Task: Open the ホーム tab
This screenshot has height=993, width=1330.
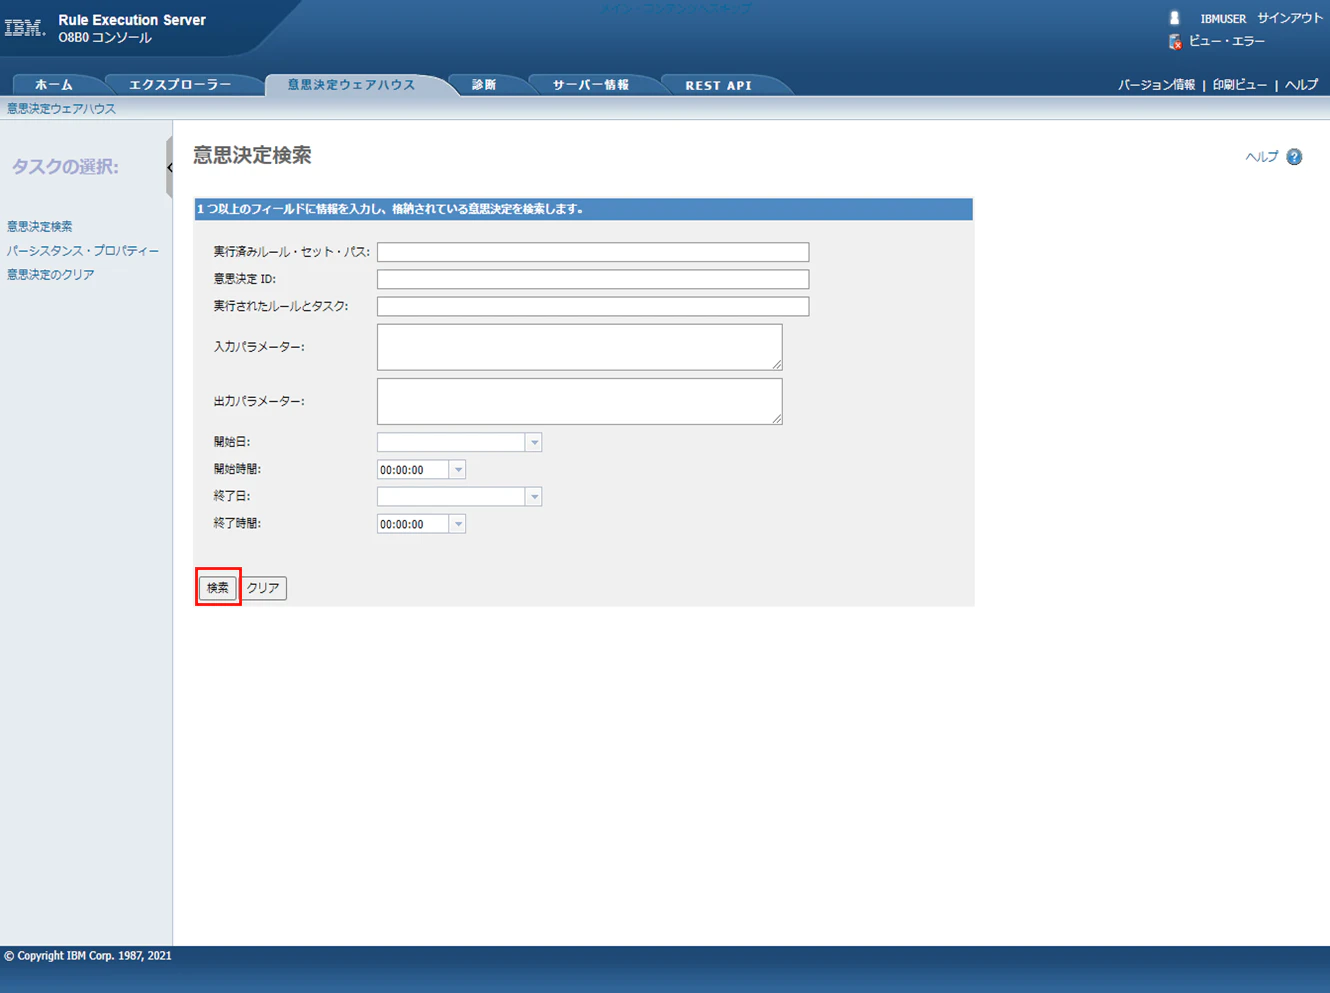Action: [x=54, y=85]
